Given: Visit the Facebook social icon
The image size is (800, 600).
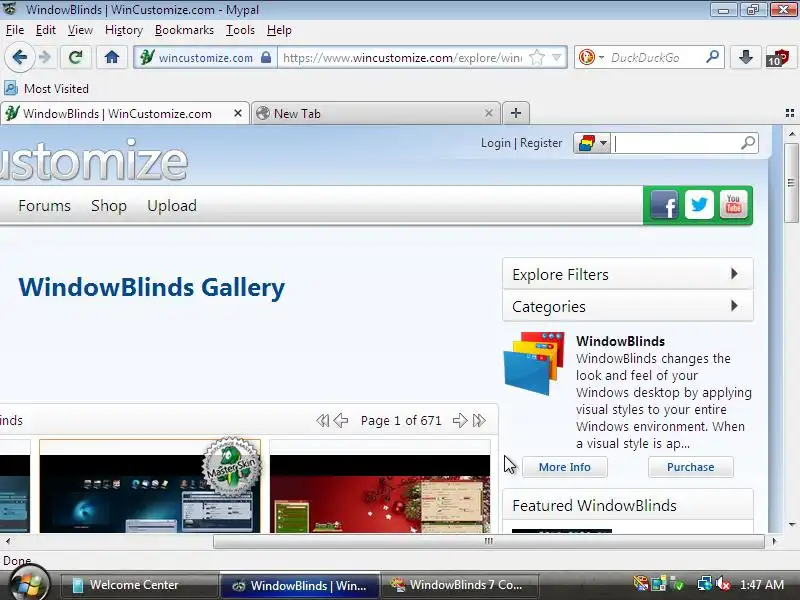Looking at the screenshot, I should pyautogui.click(x=664, y=205).
